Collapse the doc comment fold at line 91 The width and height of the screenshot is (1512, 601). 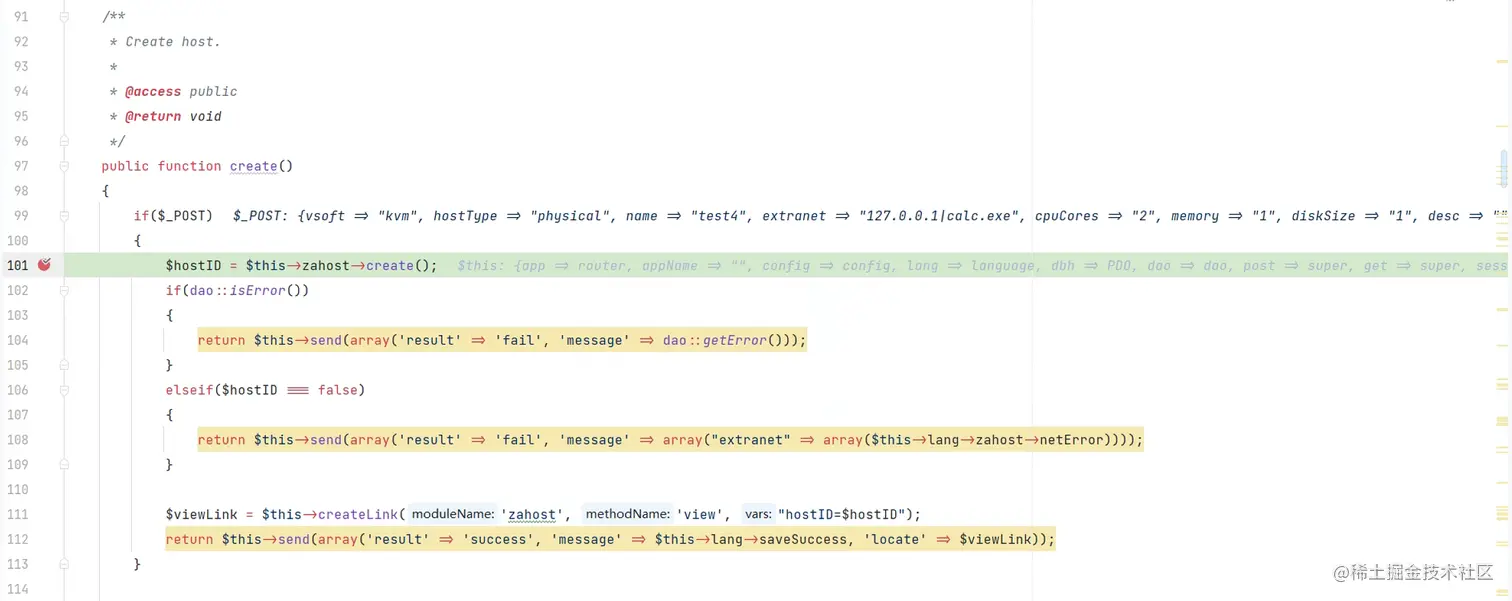(x=64, y=17)
